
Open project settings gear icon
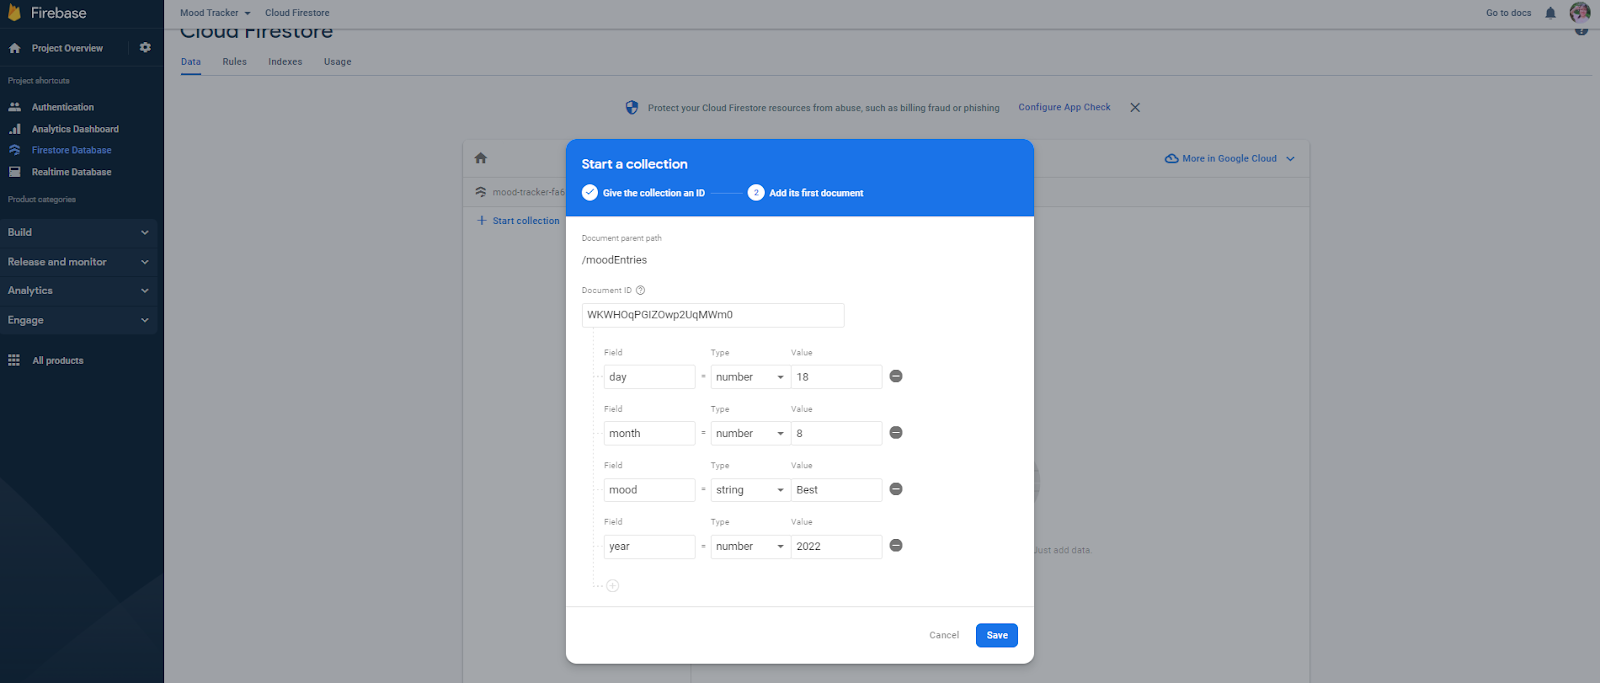[145, 48]
